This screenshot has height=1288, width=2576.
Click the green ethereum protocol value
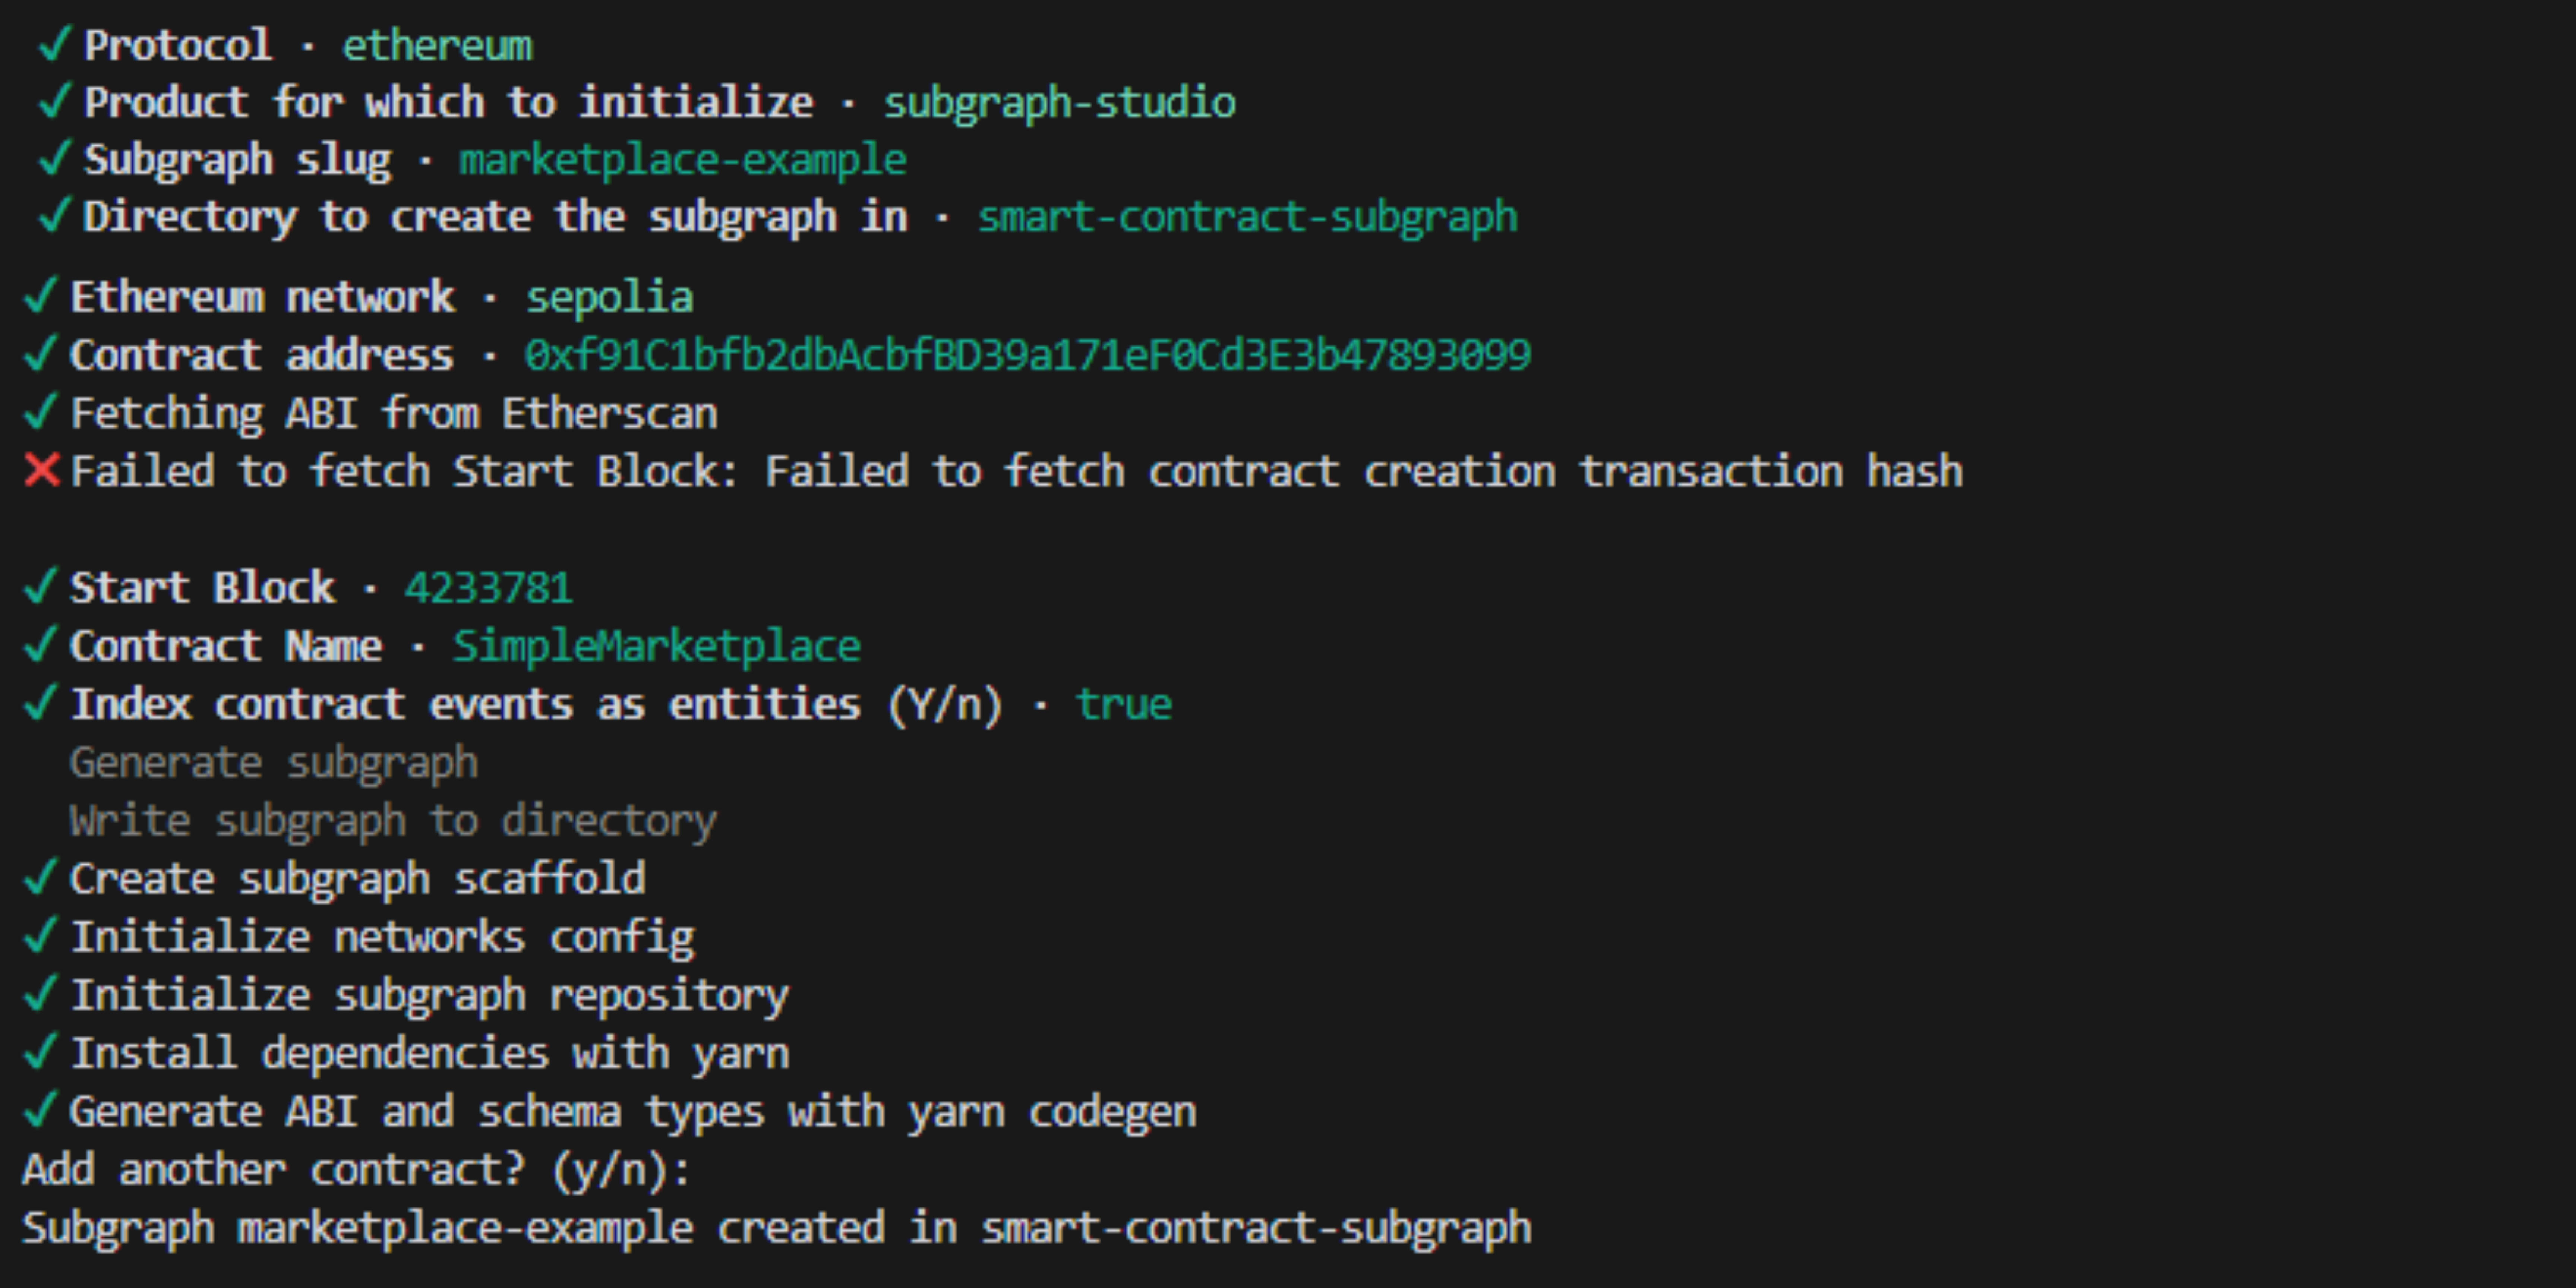coord(437,45)
